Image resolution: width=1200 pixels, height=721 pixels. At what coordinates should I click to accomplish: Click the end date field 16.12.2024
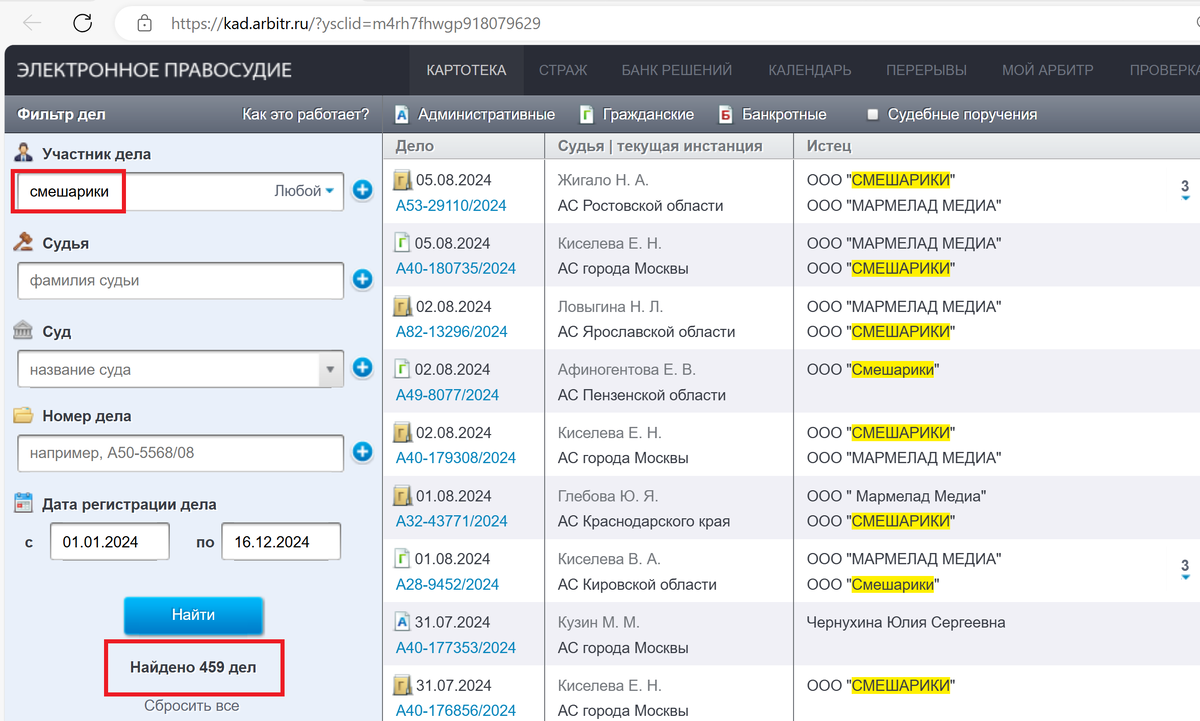[281, 542]
